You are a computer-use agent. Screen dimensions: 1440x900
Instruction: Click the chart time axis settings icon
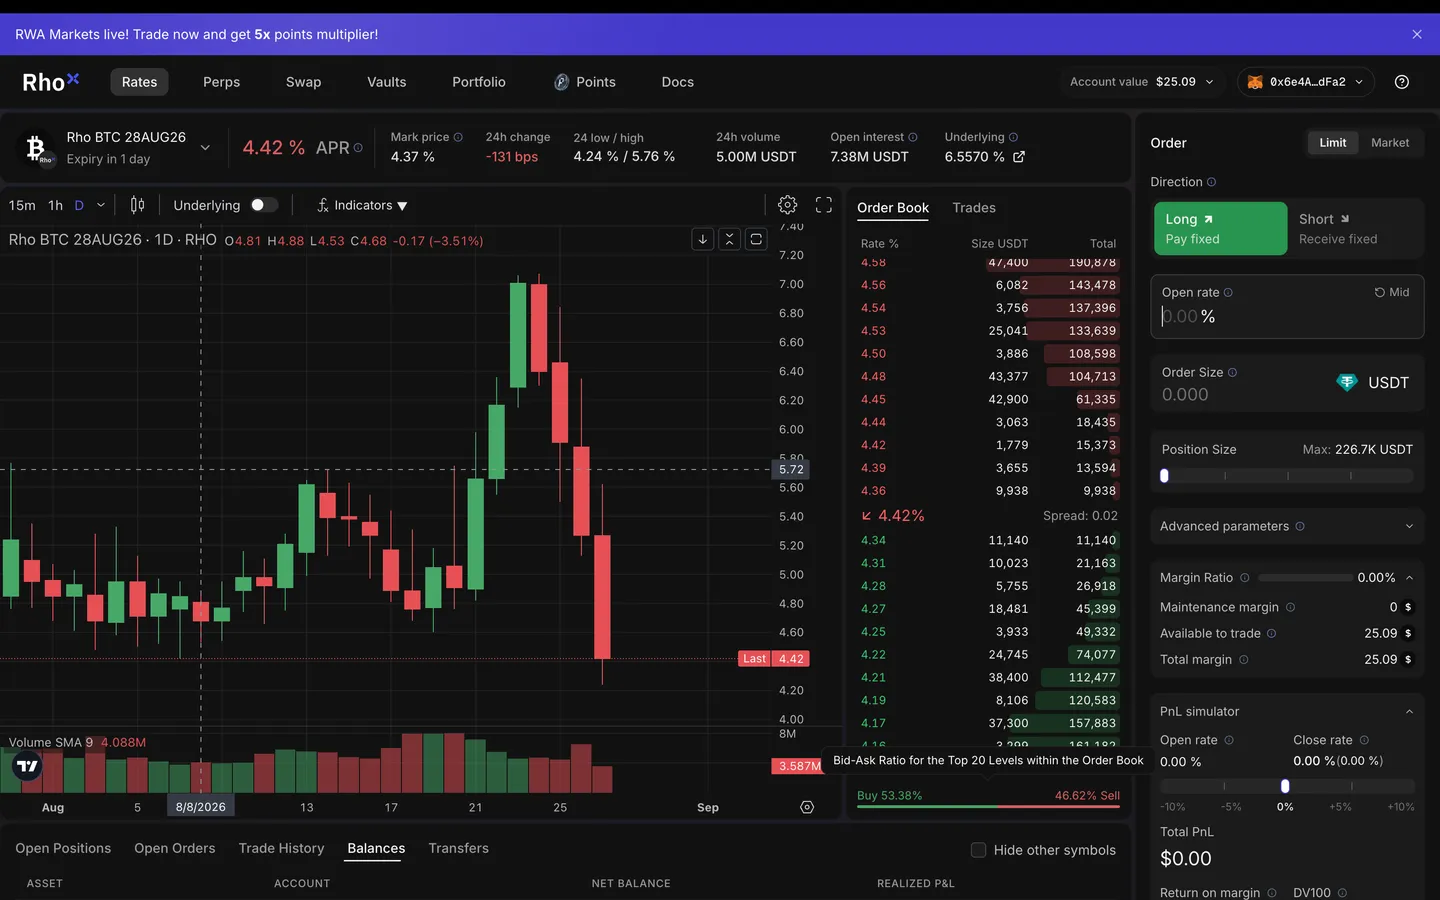click(x=807, y=807)
